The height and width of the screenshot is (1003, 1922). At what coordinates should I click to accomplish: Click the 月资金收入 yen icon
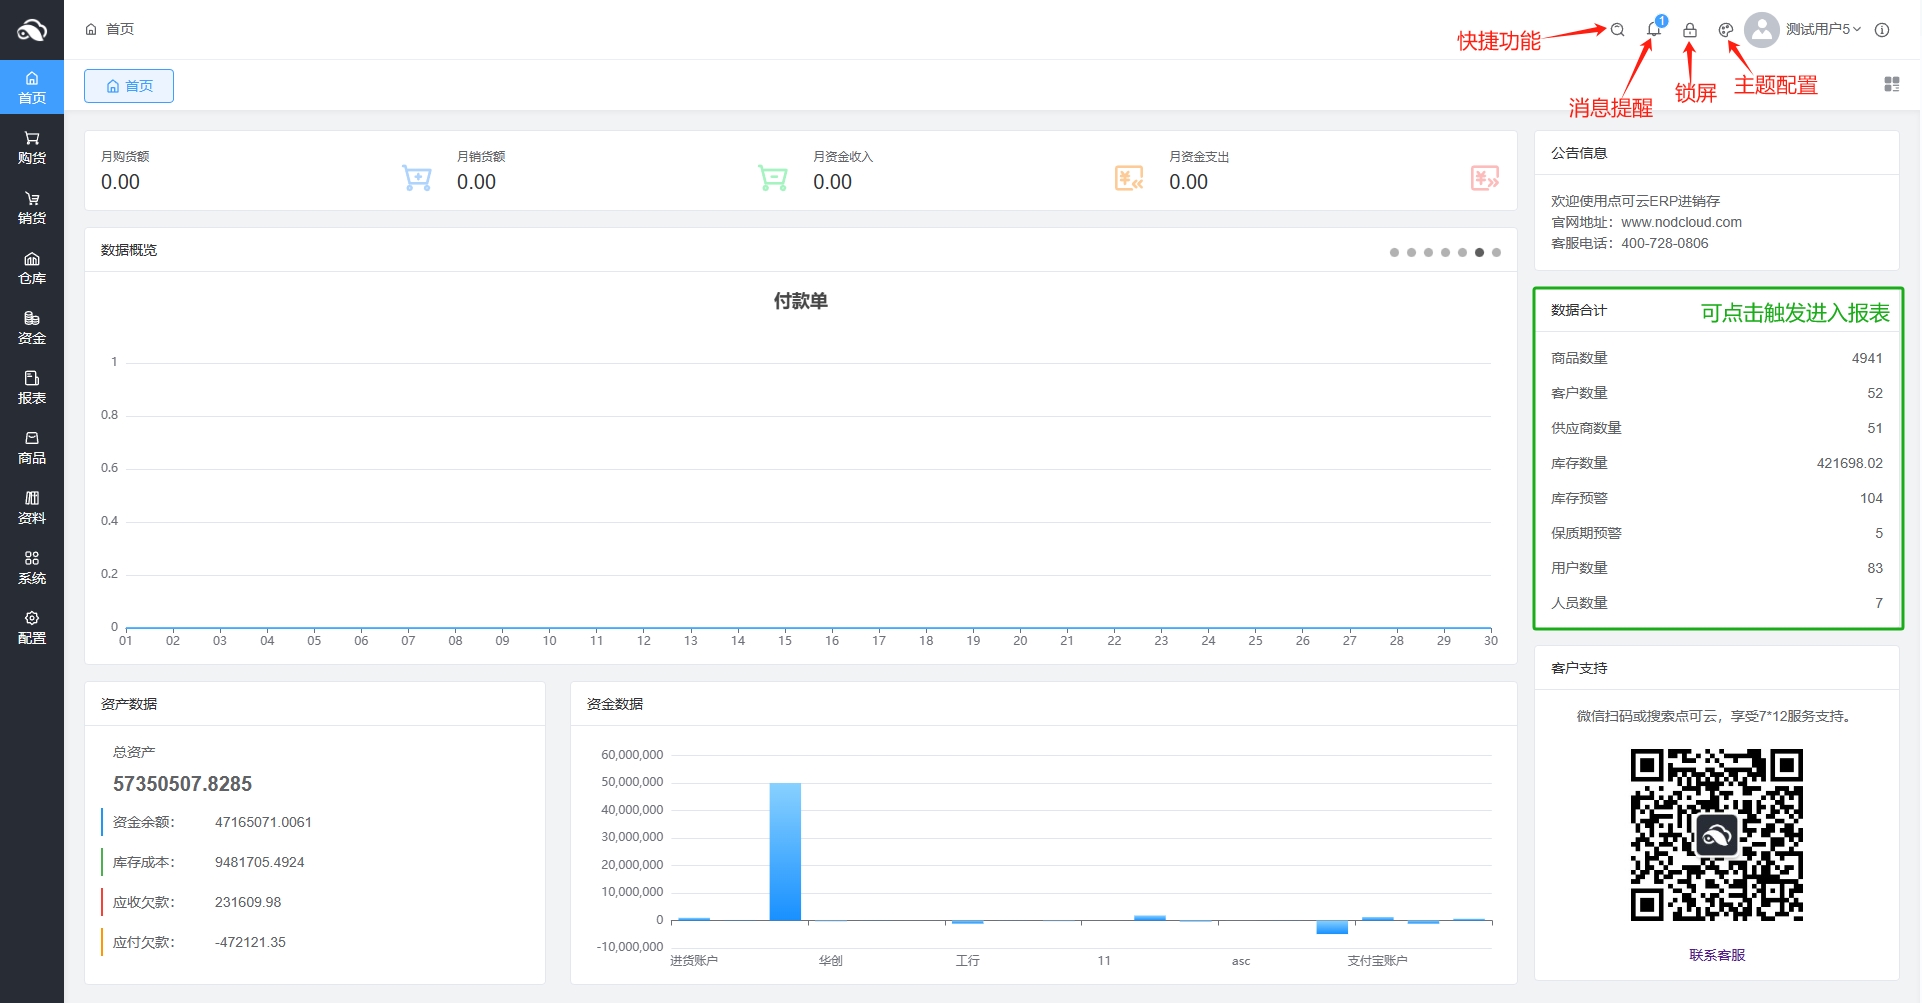(1129, 178)
